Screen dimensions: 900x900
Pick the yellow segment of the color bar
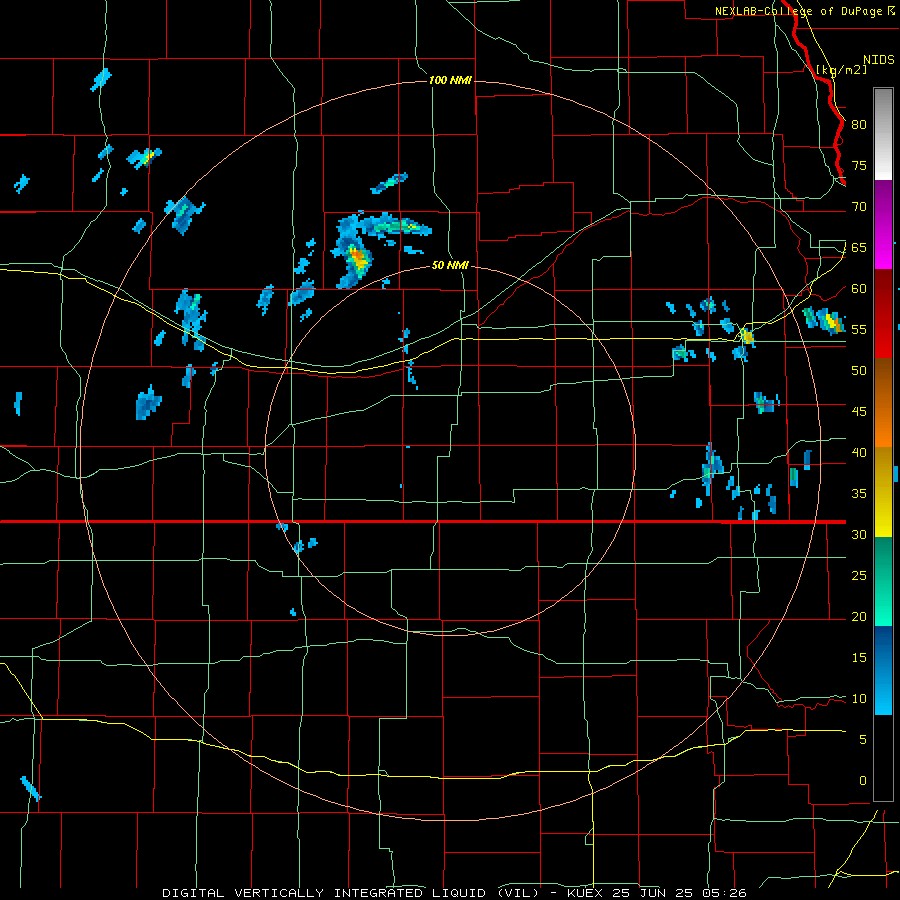coord(883,492)
